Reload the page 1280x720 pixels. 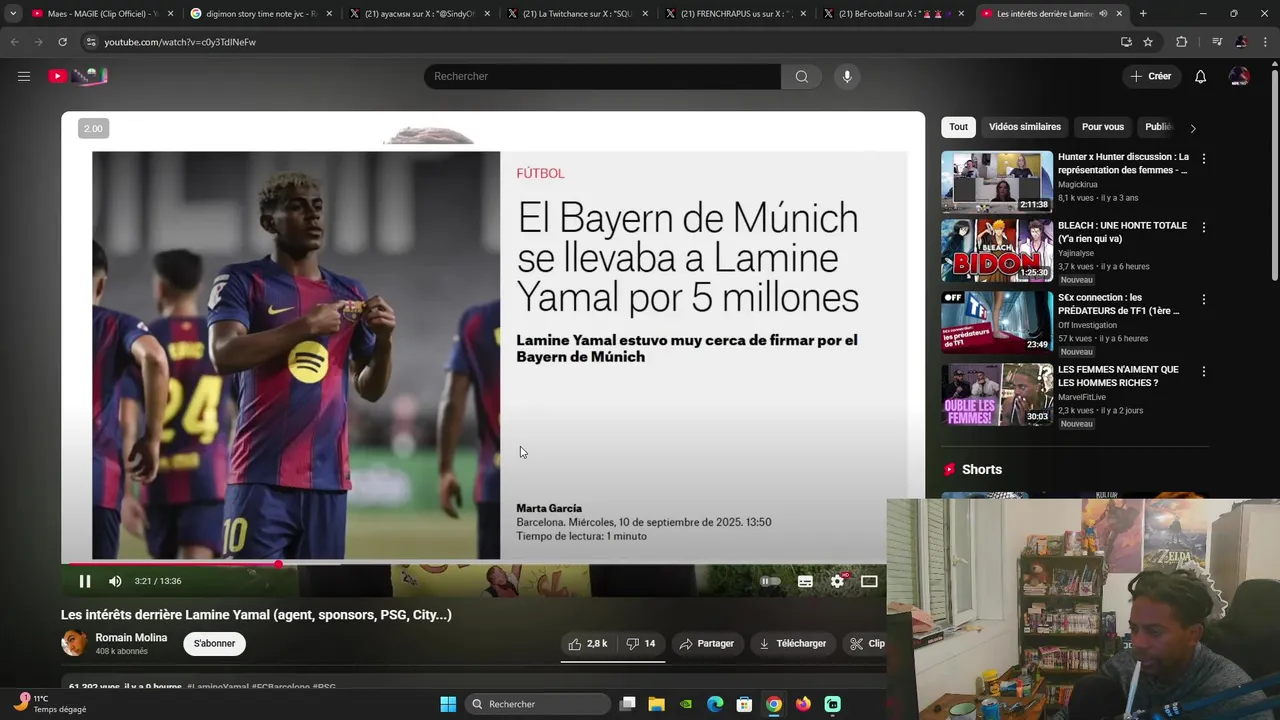(x=62, y=42)
